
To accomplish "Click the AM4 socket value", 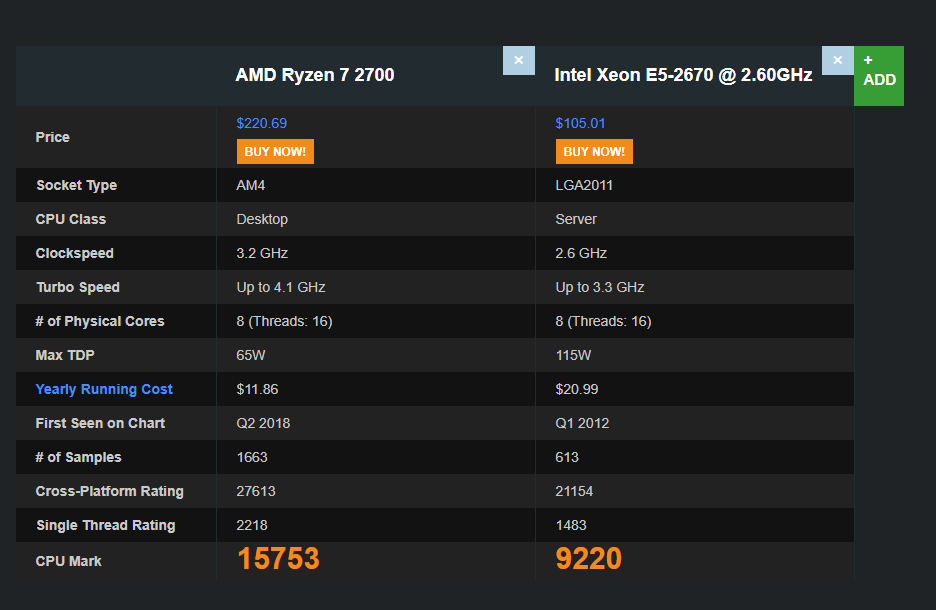I will (251, 186).
